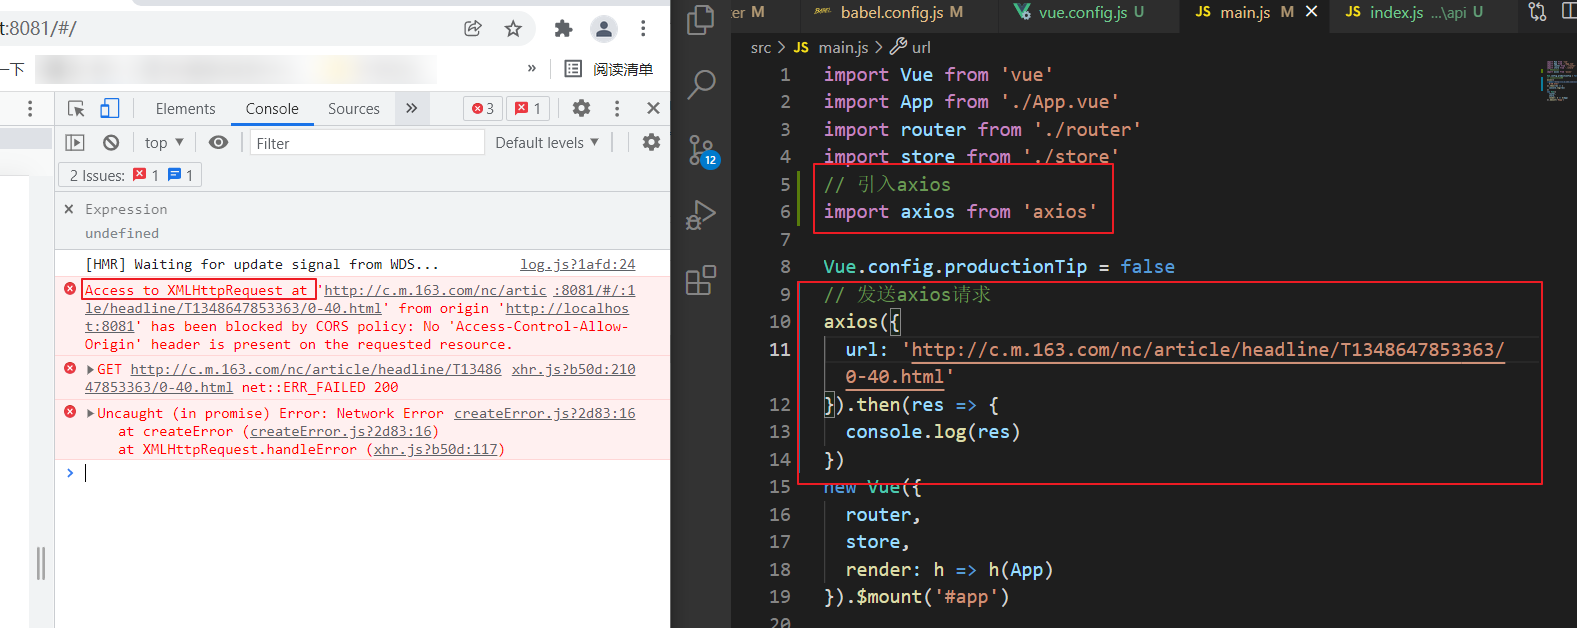Switch to the Sources tab
Screen dimensions: 1577x628
(x=354, y=109)
